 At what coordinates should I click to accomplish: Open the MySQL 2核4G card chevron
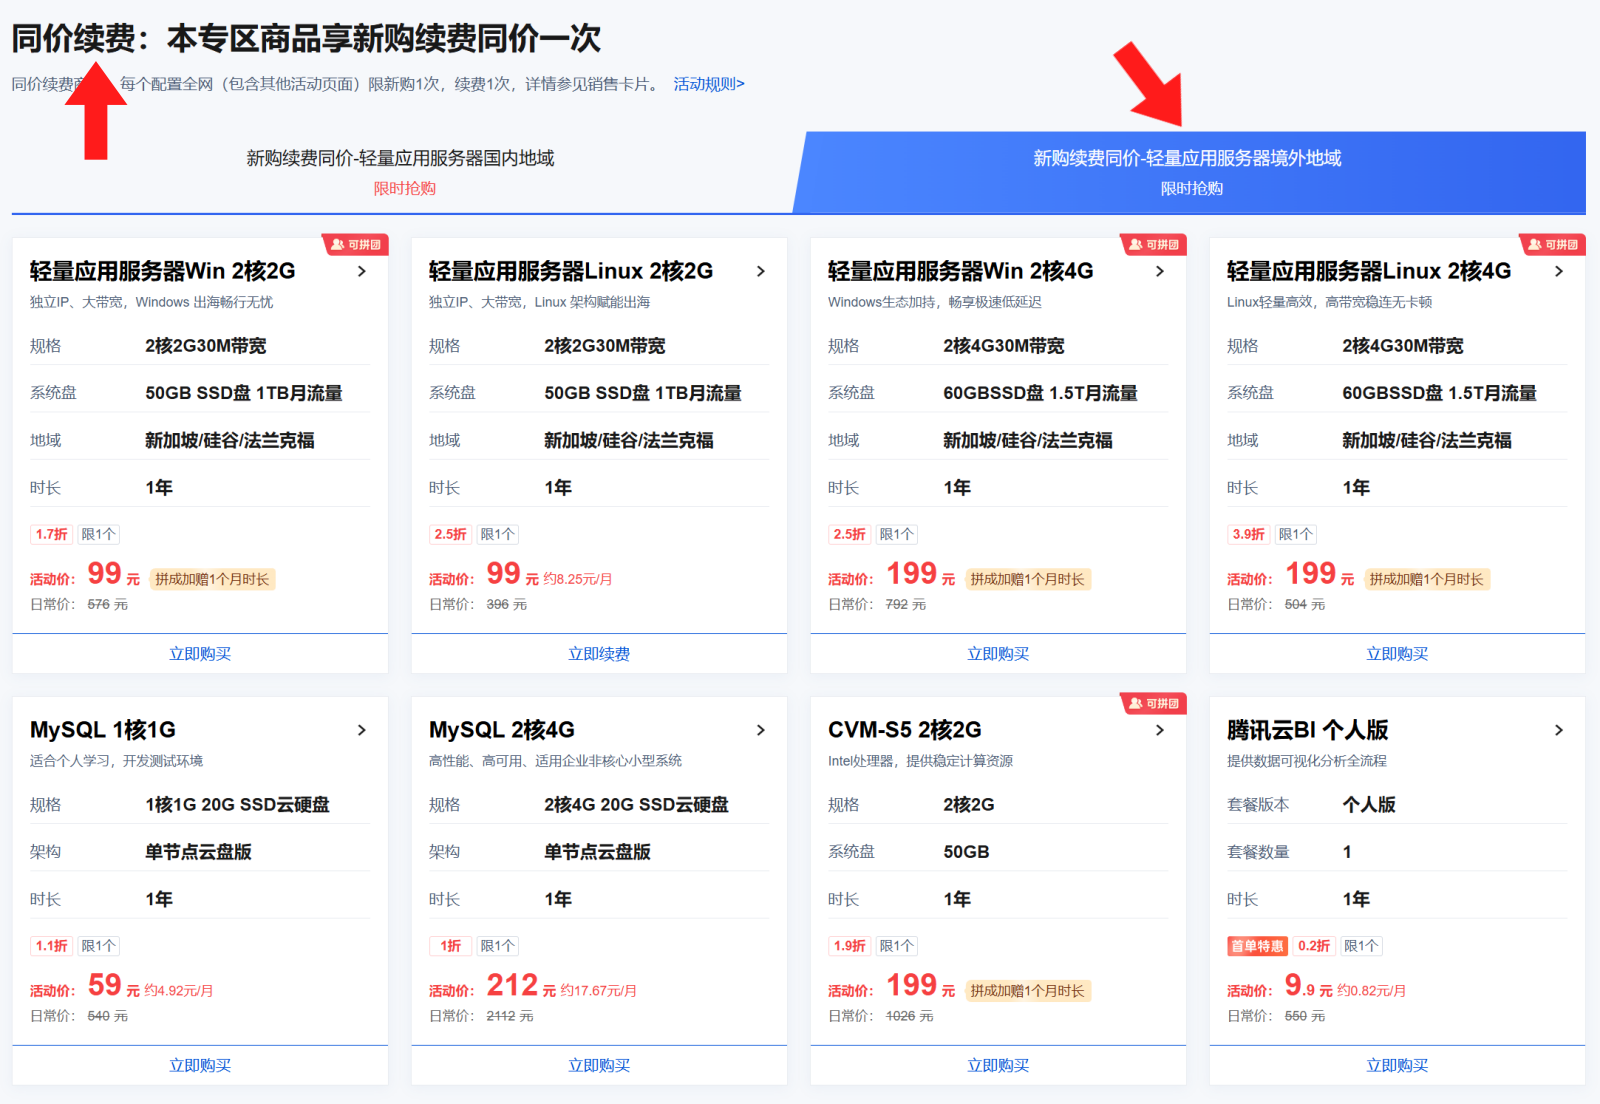pos(761,730)
